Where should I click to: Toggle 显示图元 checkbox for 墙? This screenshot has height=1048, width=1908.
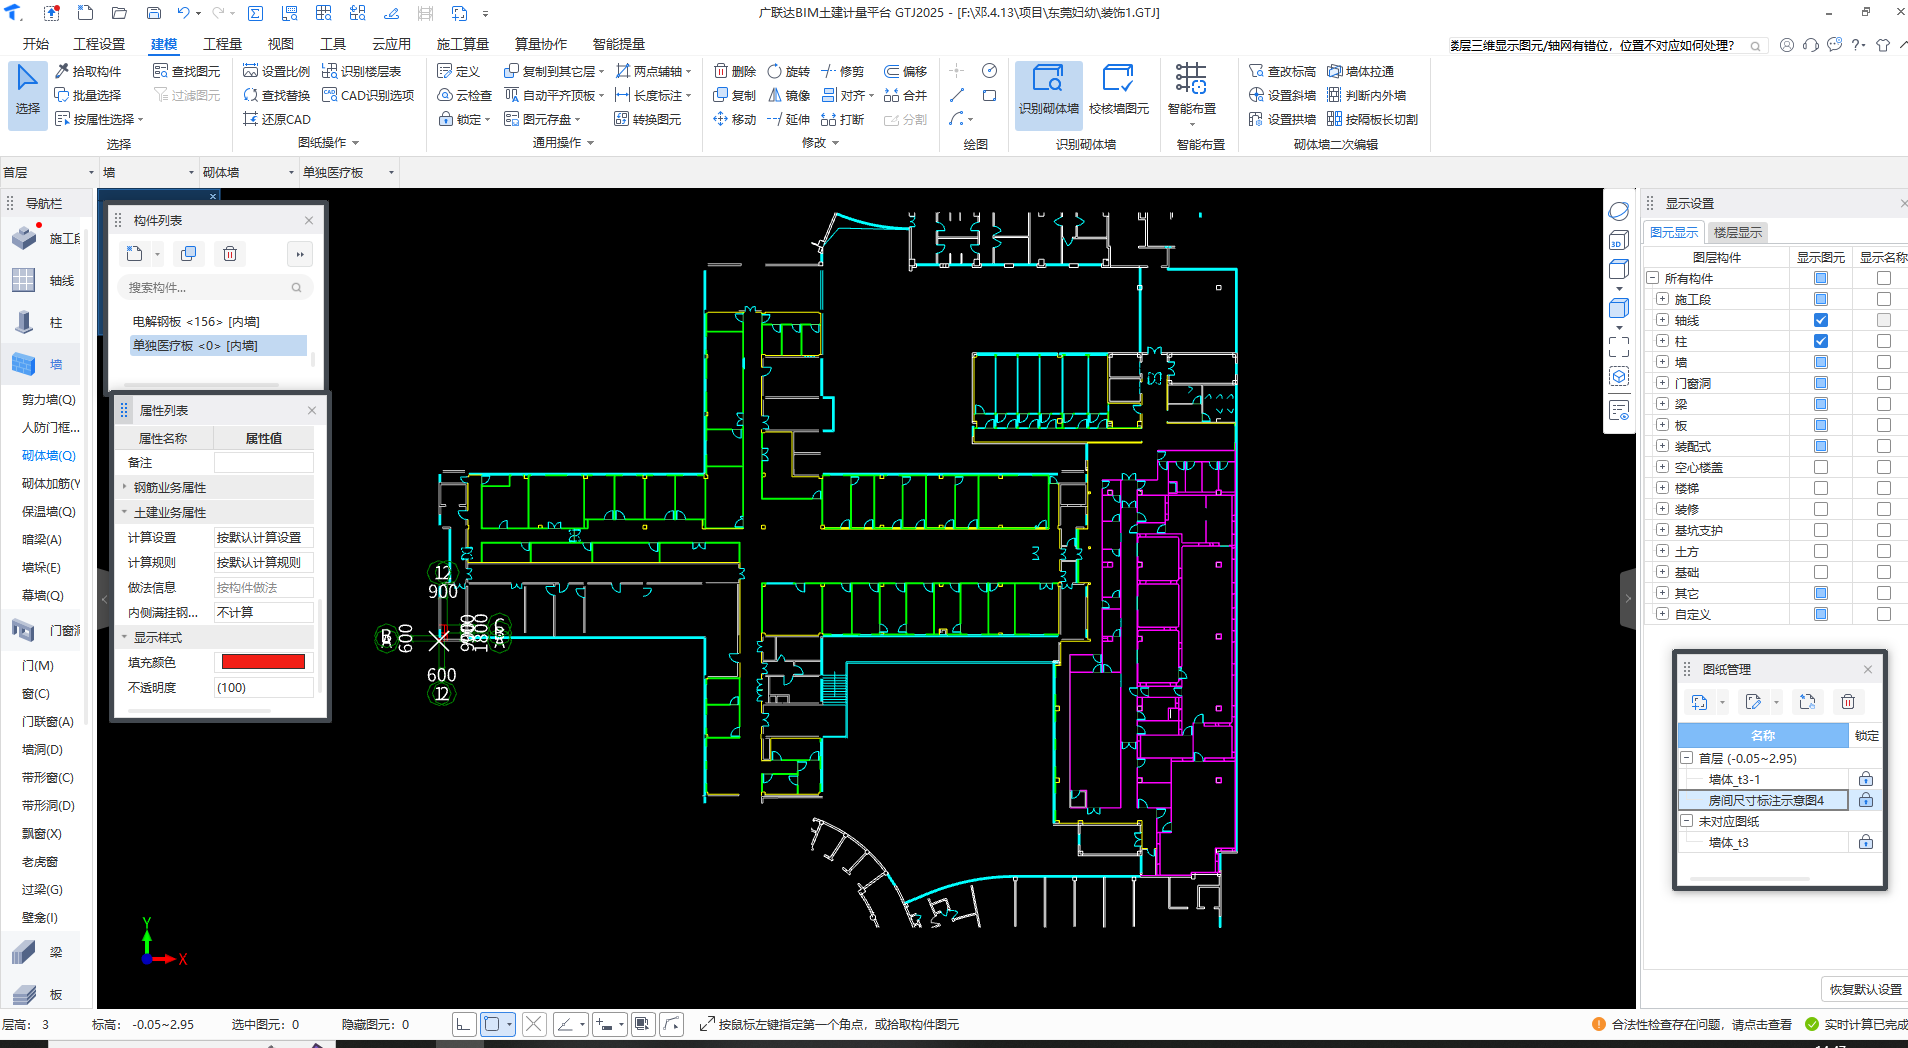(1821, 362)
